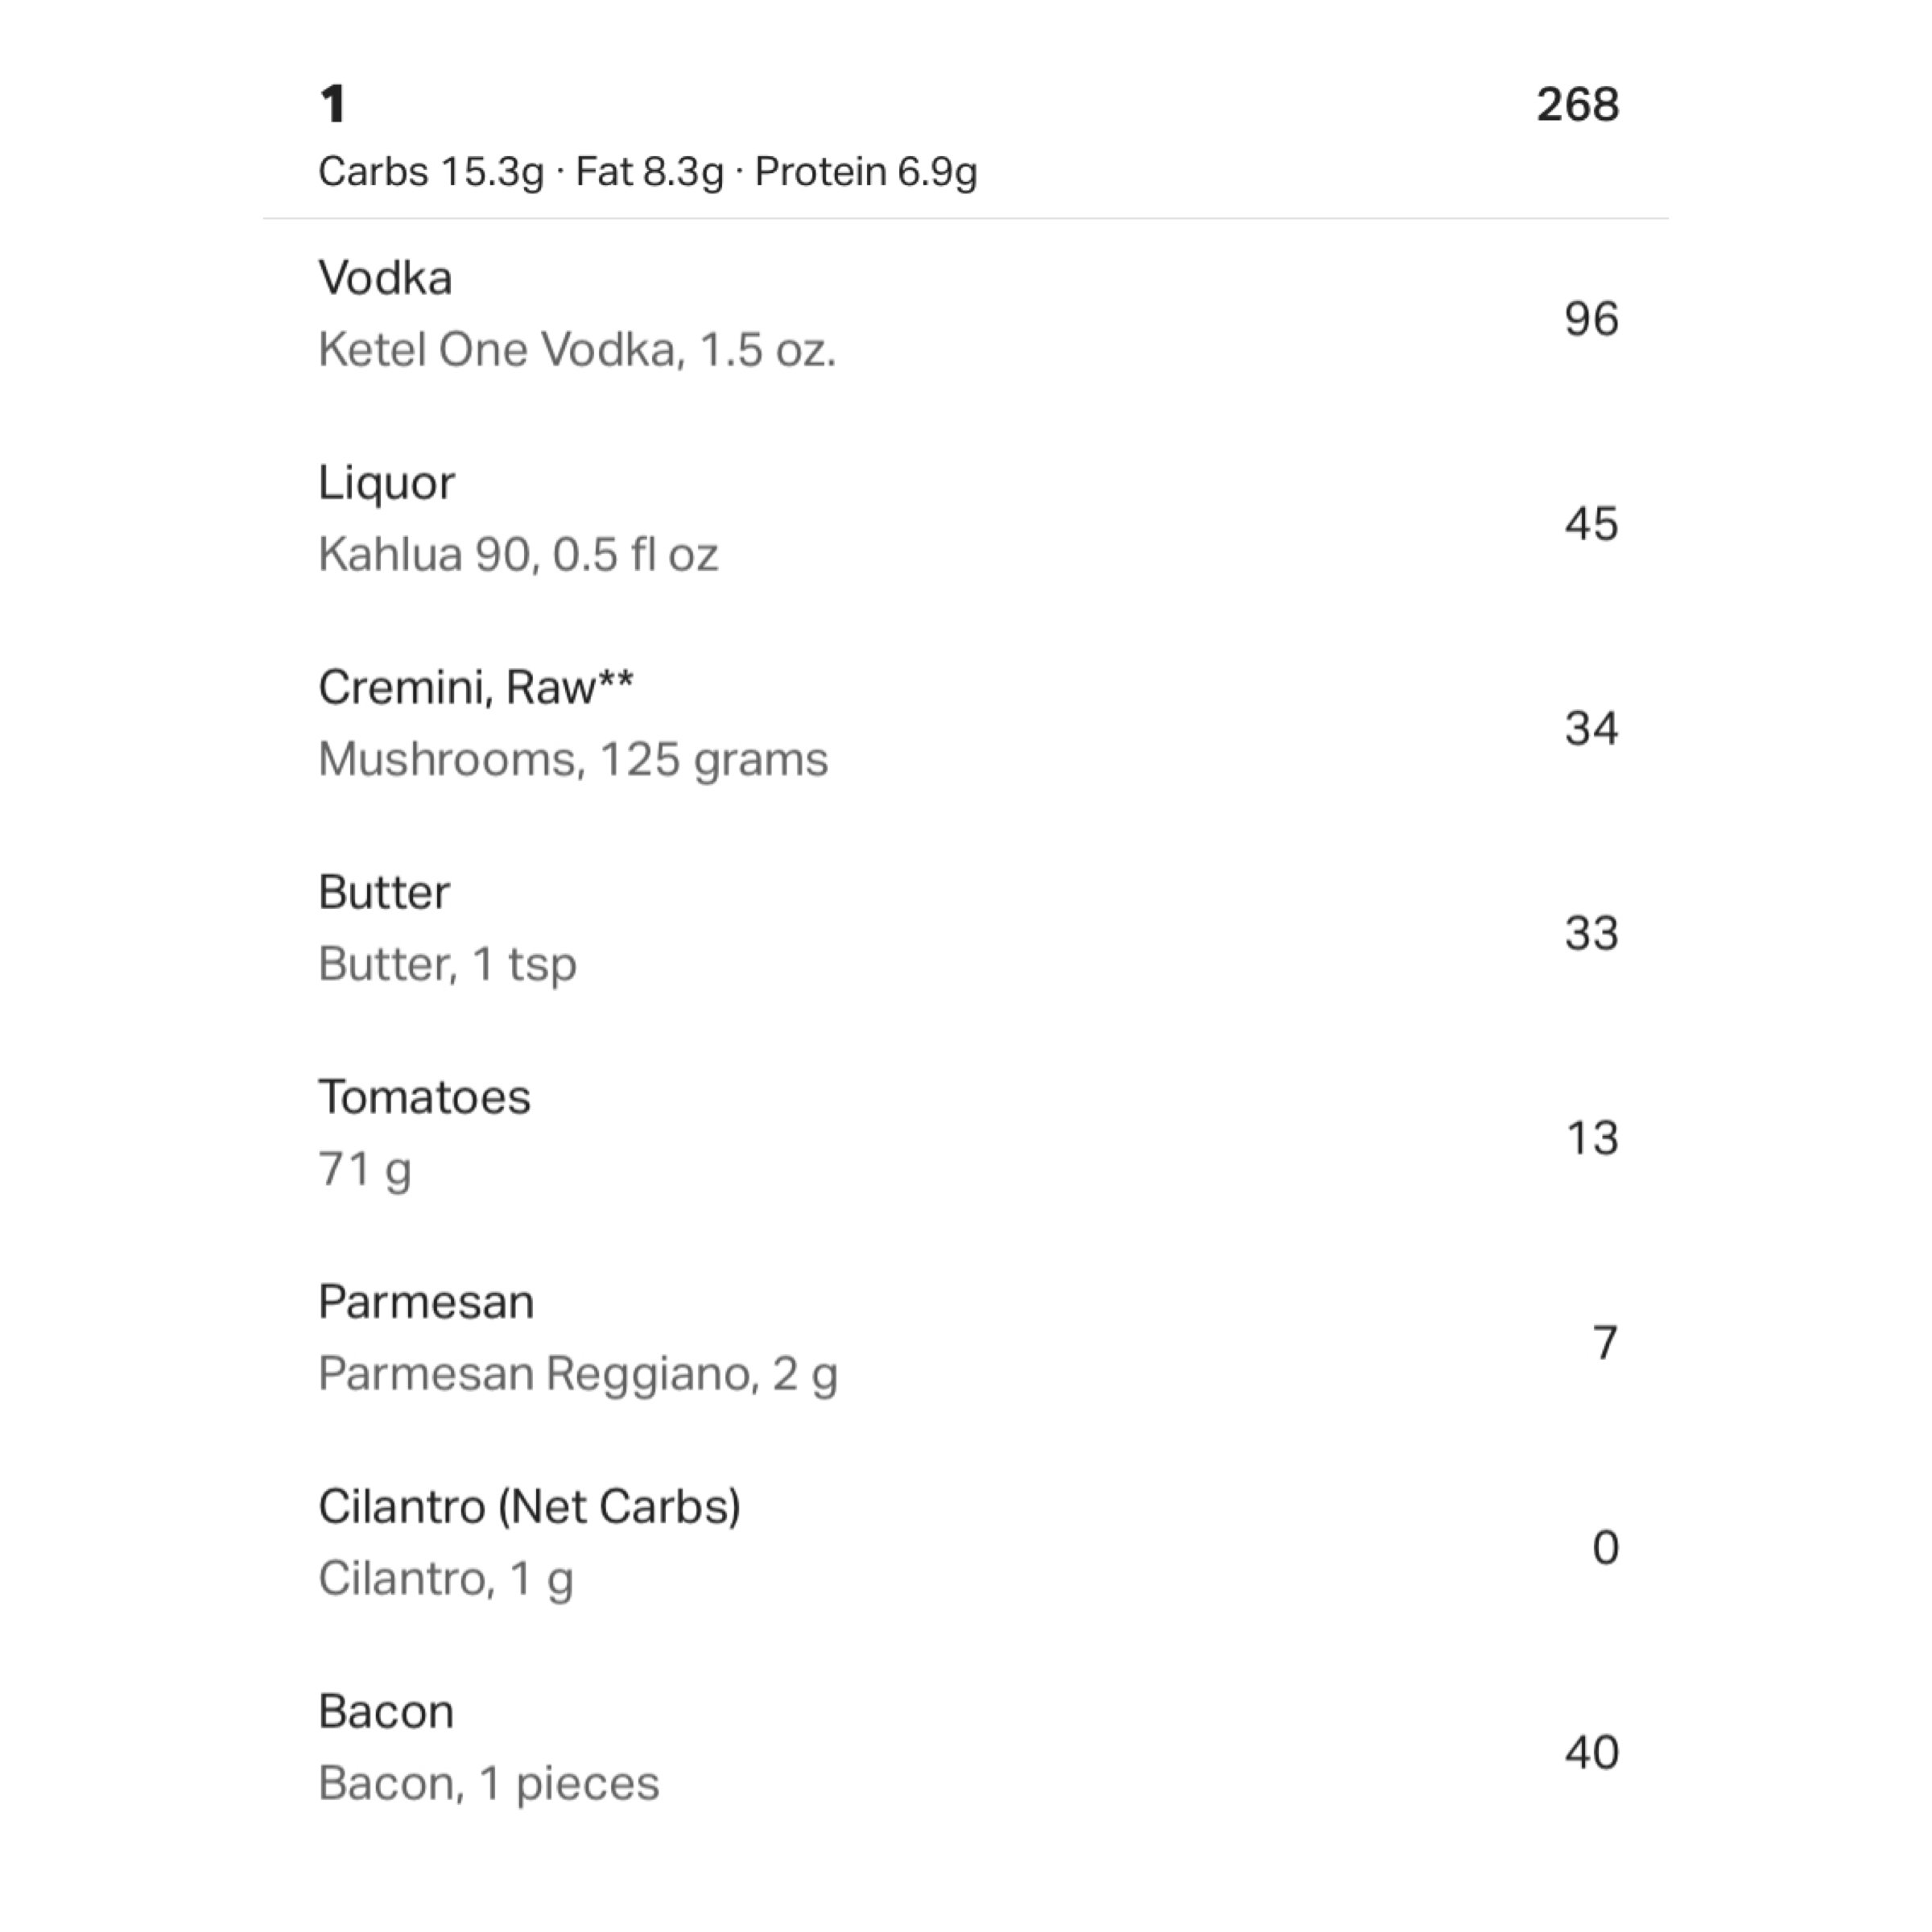Tap the 268 total calories value
1932x1932 pixels.
(x=1577, y=104)
